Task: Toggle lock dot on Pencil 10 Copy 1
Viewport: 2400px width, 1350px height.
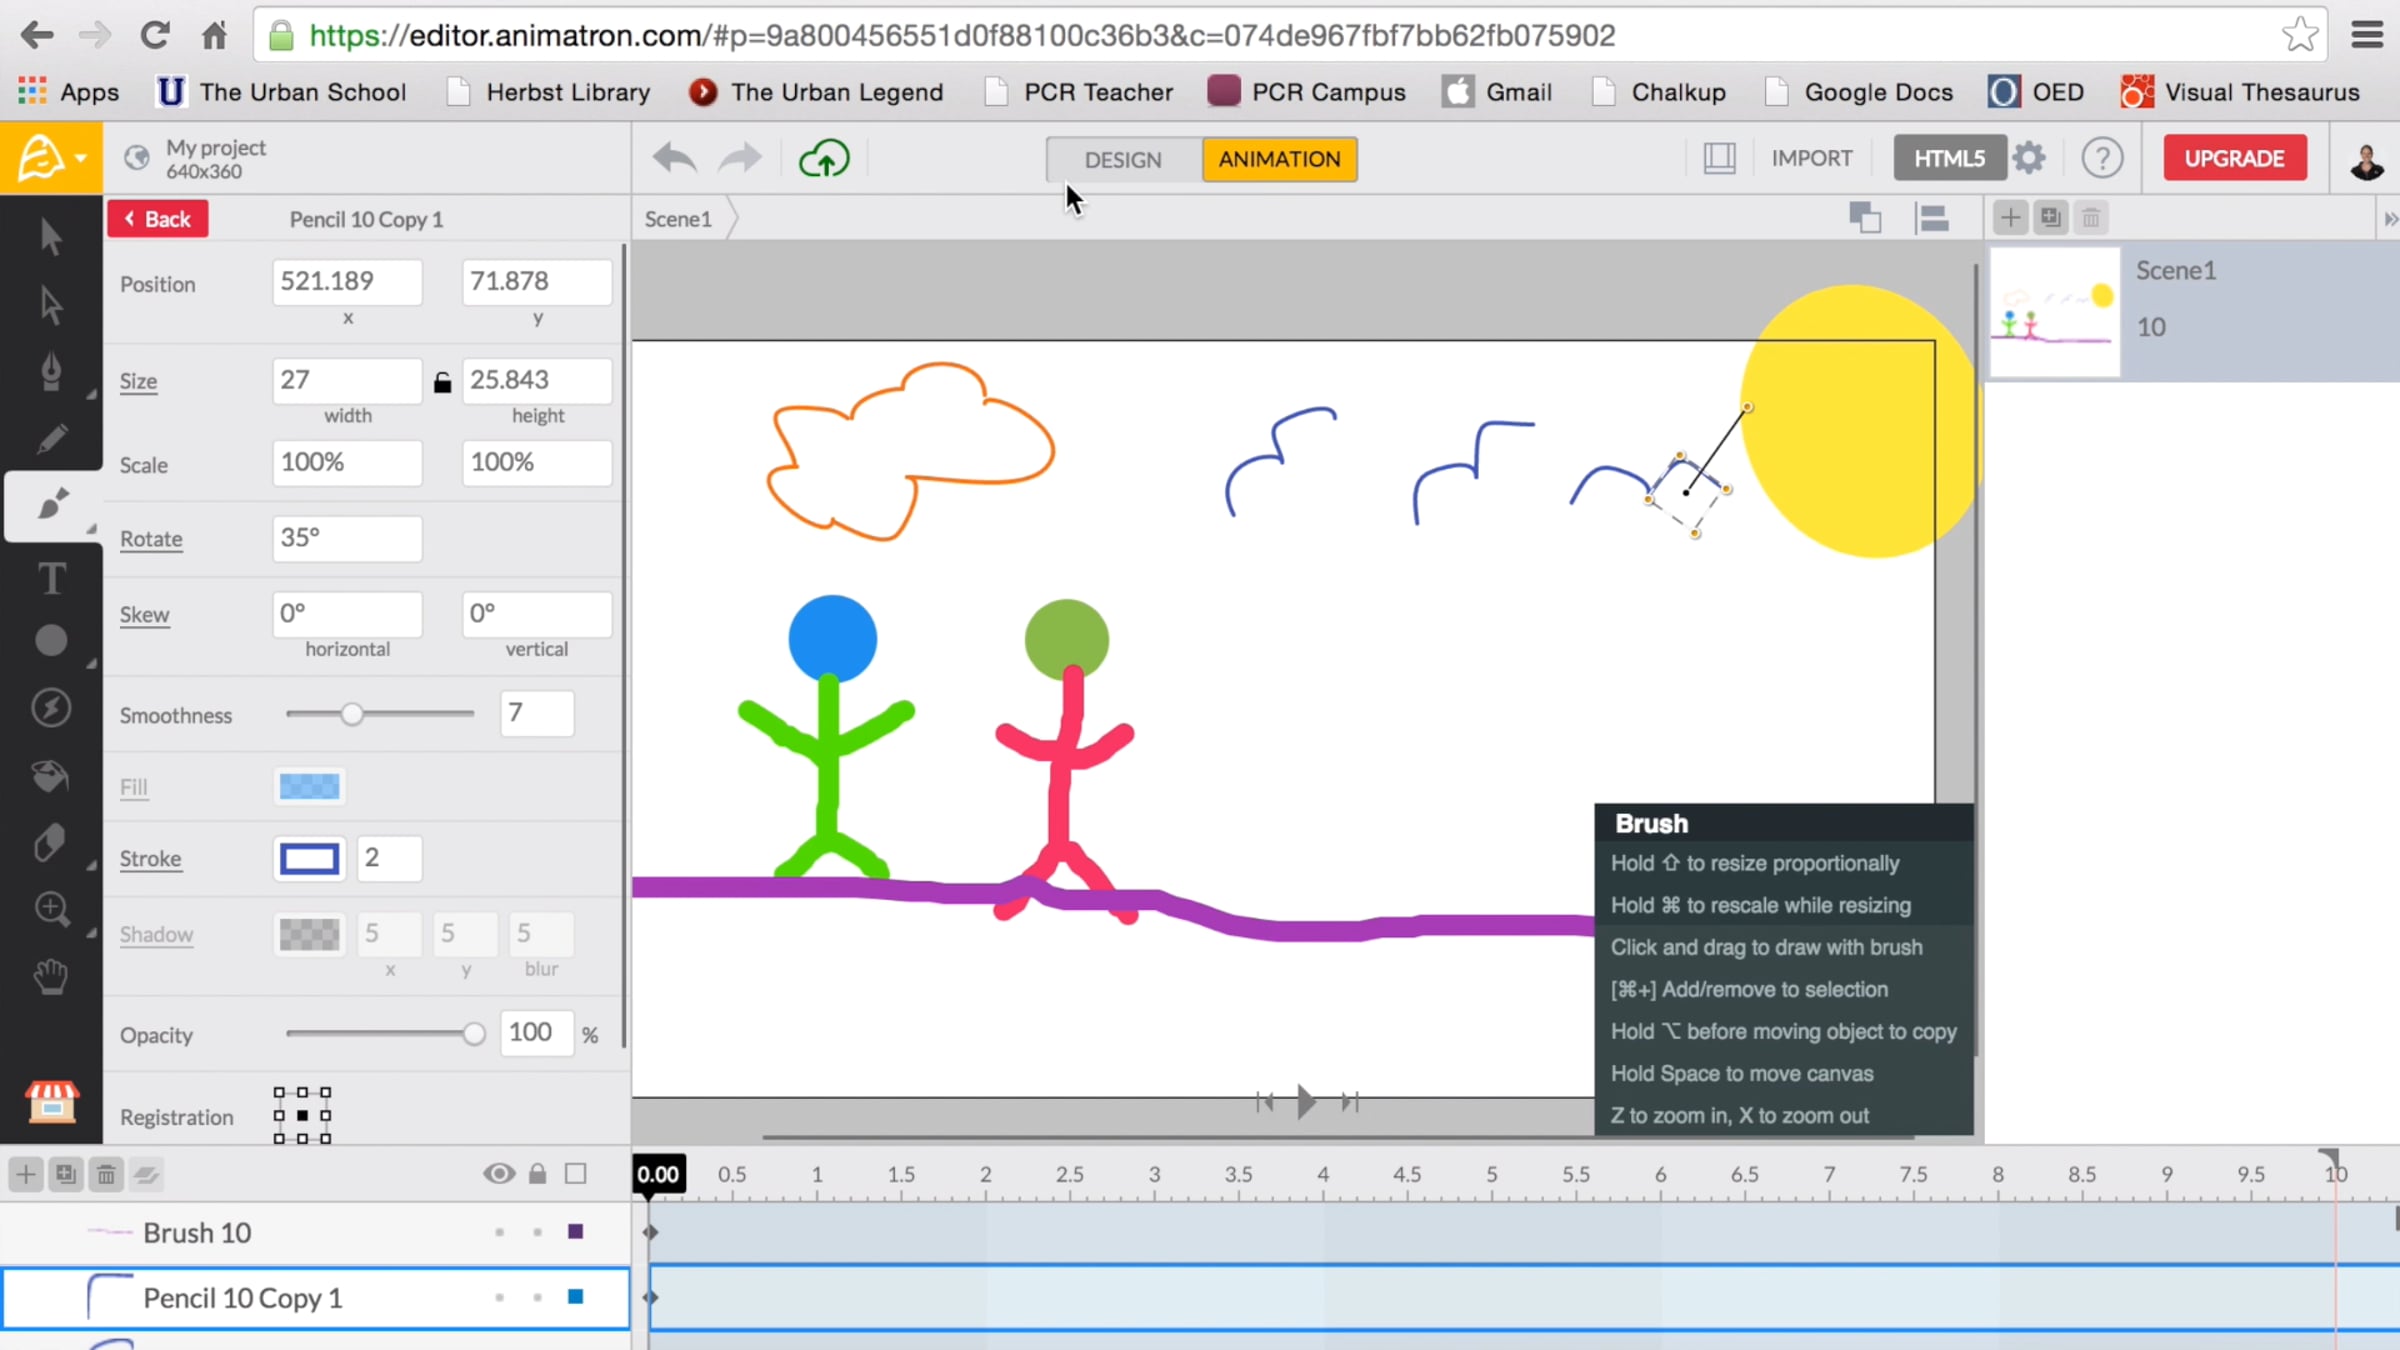Action: (537, 1297)
